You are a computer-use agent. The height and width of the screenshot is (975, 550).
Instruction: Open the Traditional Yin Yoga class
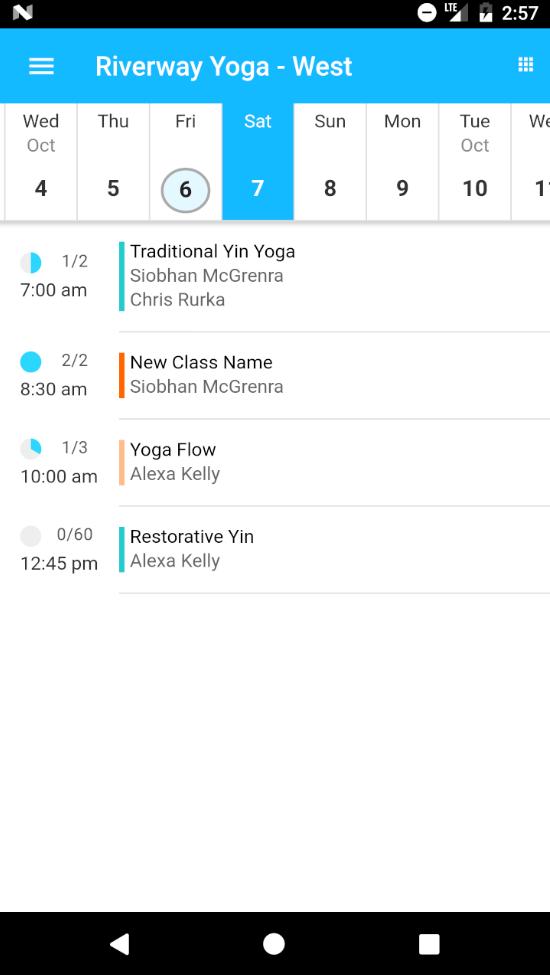334,276
